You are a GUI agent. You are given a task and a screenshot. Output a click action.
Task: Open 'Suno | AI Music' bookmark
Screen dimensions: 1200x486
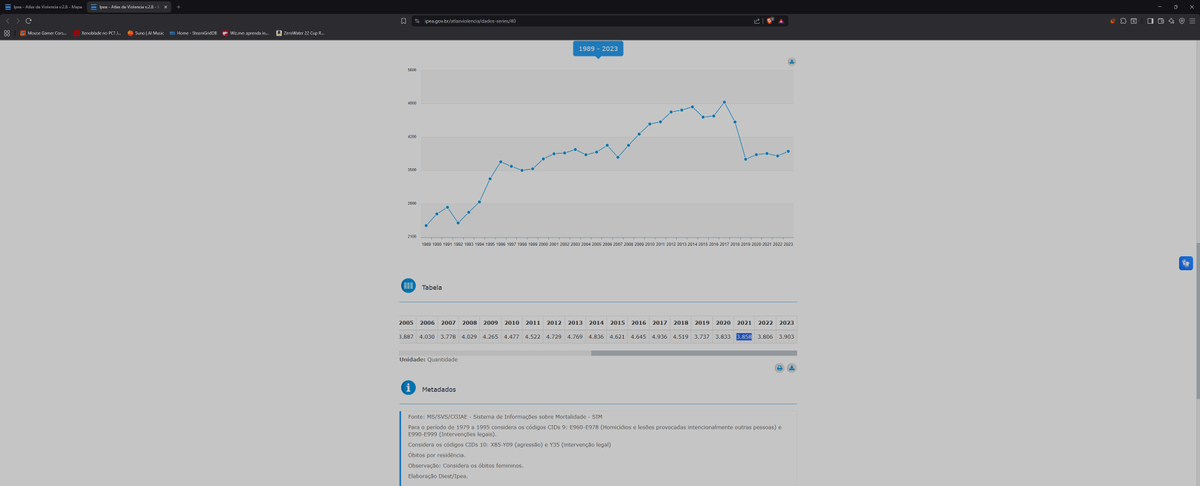(x=146, y=33)
